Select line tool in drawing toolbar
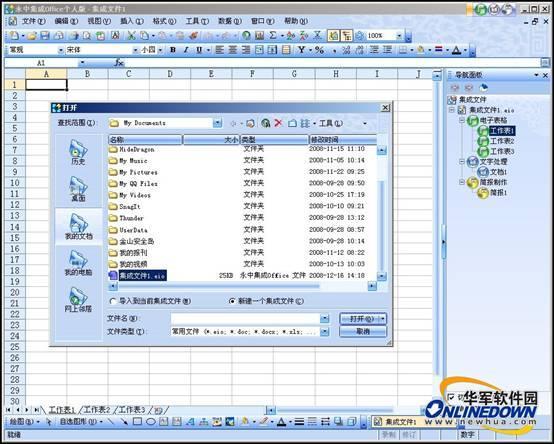This screenshot has height=444, width=554. pyautogui.click(x=111, y=421)
